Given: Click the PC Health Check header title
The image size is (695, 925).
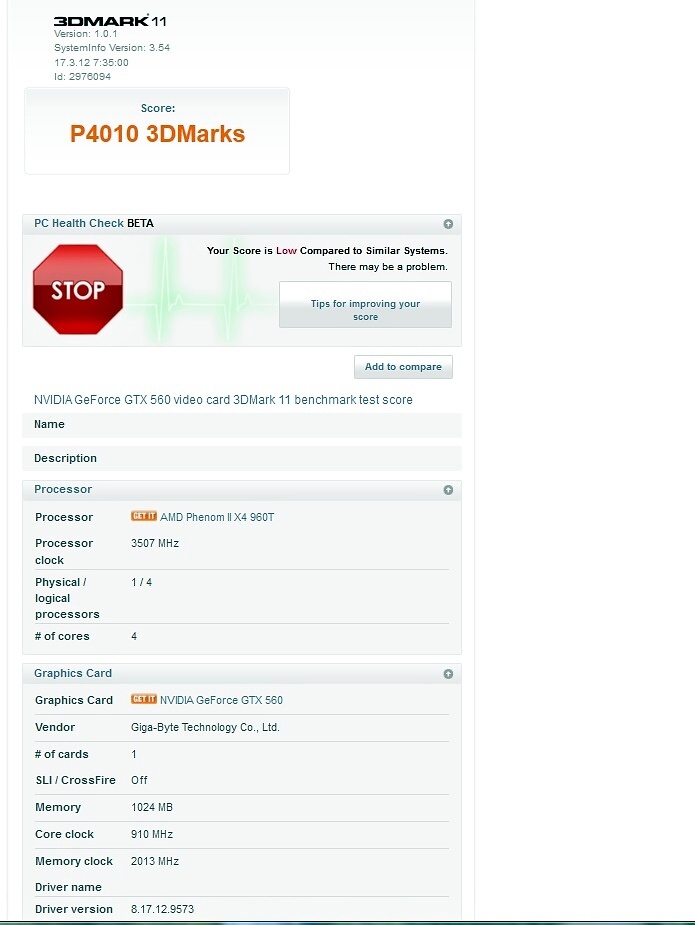Looking at the screenshot, I should pyautogui.click(x=94, y=224).
